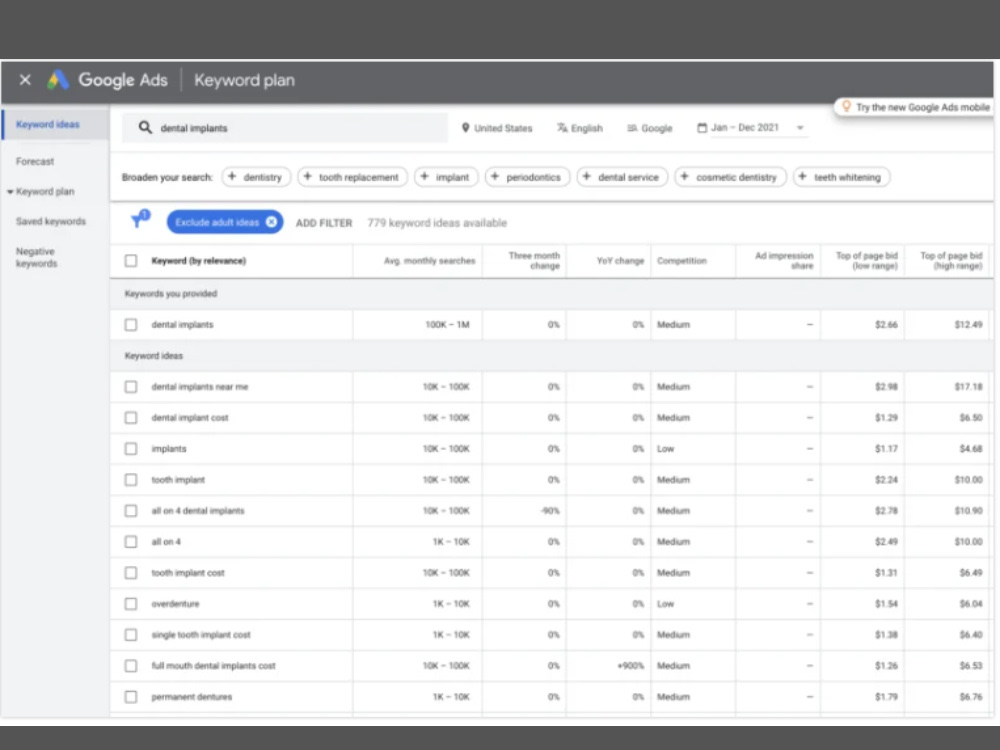Sort by Competition column header
Image resolution: width=1000 pixels, height=750 pixels.
click(x=682, y=261)
